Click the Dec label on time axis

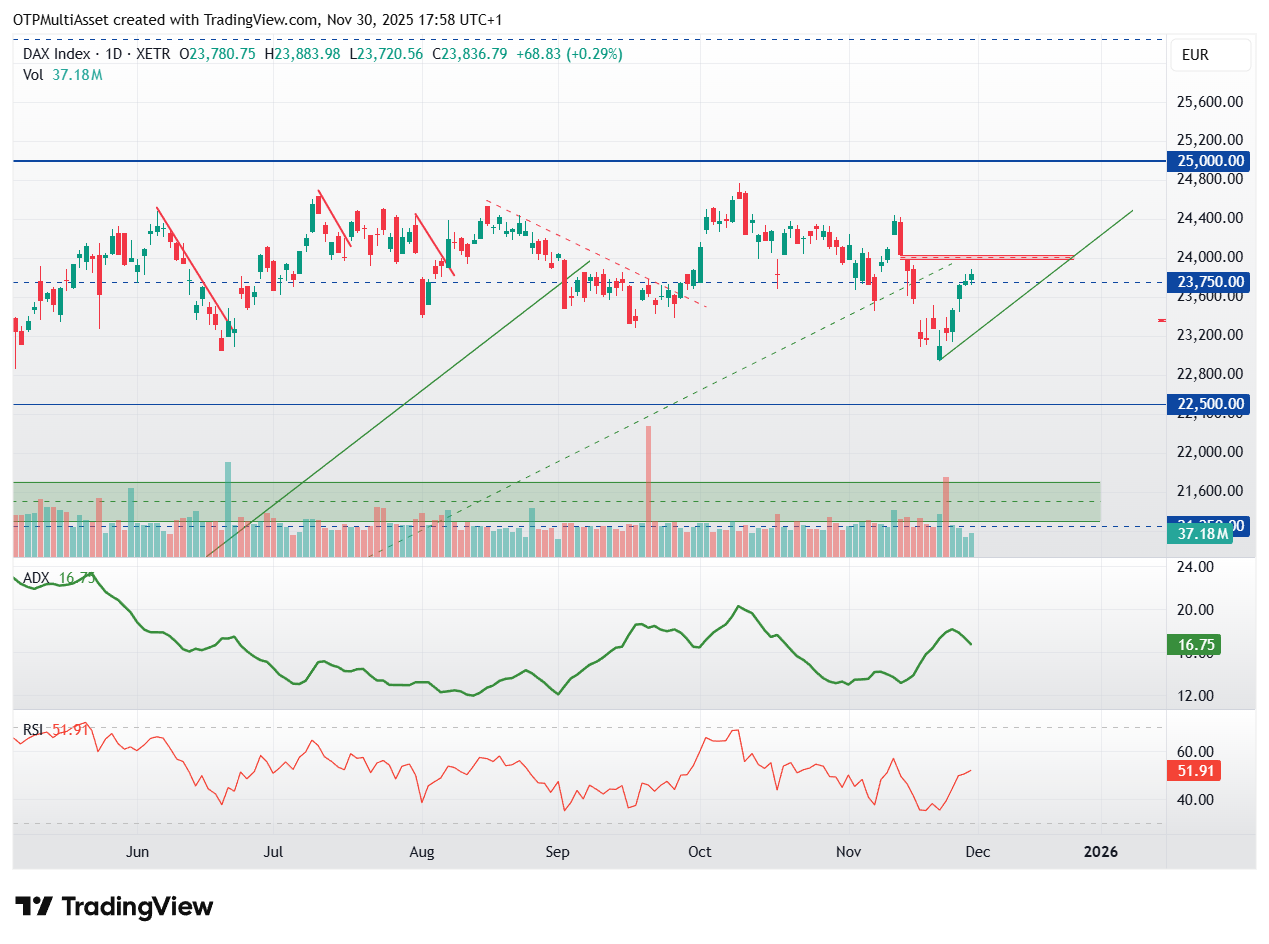977,852
